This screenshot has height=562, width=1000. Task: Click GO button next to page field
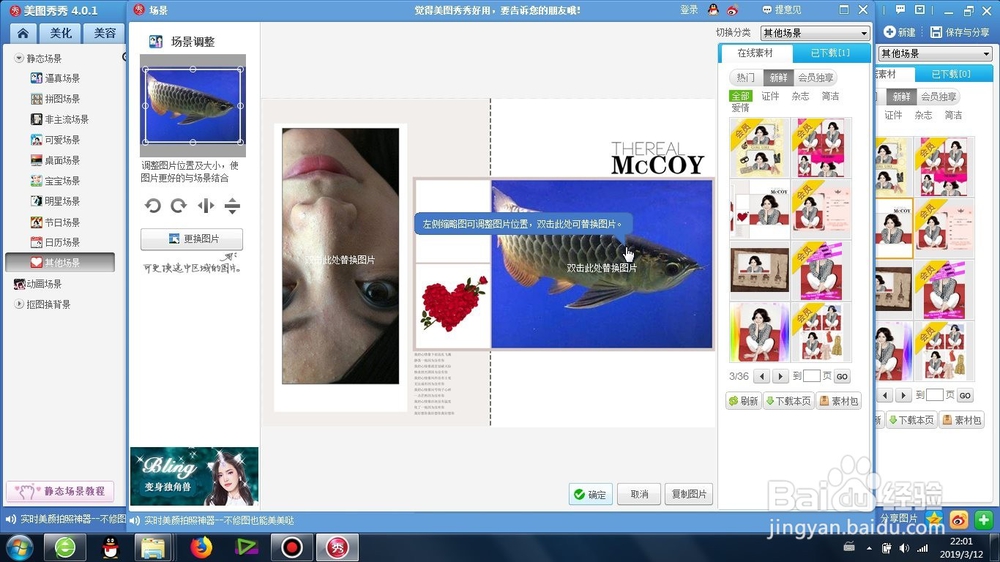(842, 376)
